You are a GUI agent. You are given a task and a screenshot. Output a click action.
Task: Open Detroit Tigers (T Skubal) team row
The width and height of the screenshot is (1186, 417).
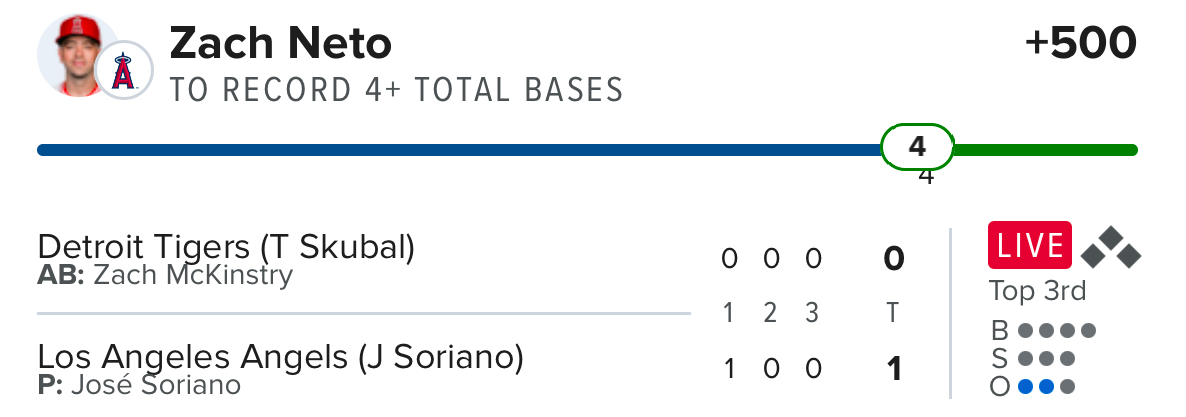coord(225,246)
